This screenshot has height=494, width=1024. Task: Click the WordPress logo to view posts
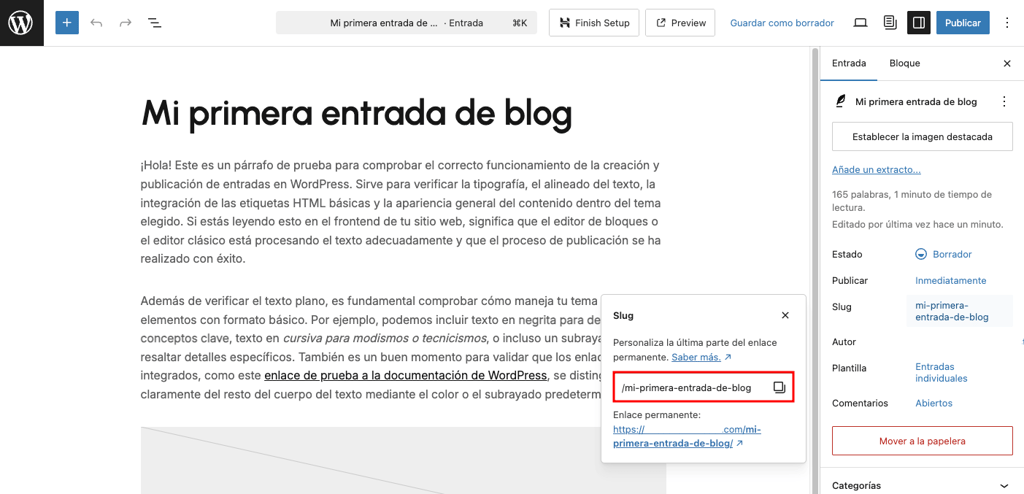coord(22,23)
